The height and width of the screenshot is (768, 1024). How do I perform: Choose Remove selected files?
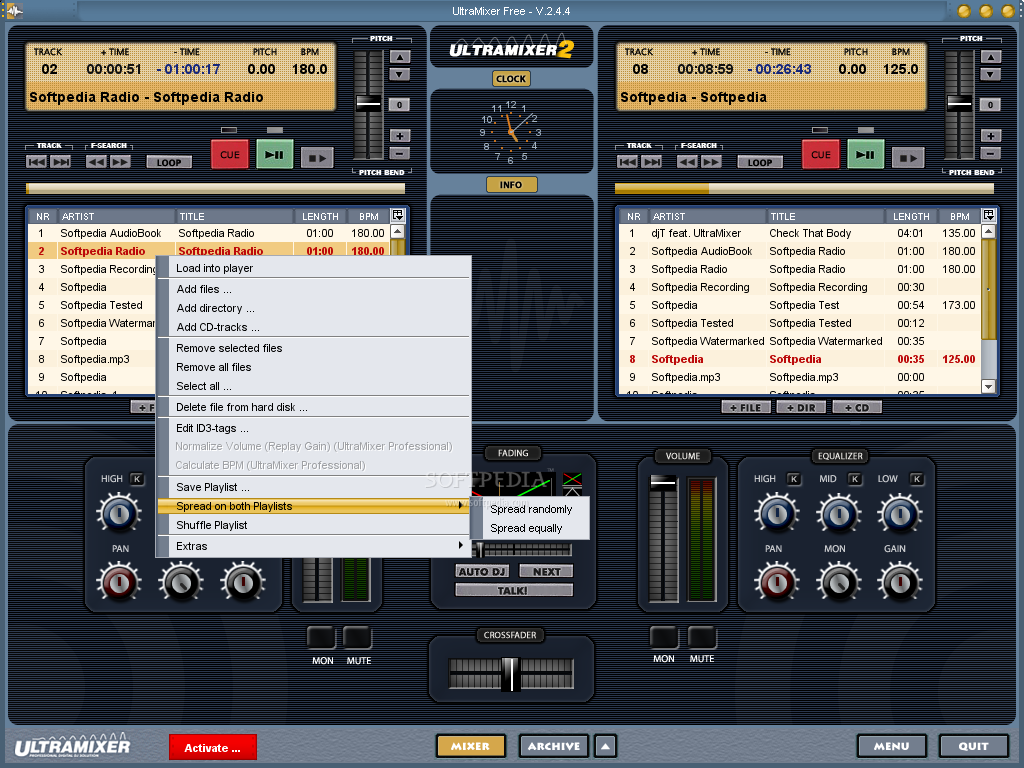coord(313,348)
